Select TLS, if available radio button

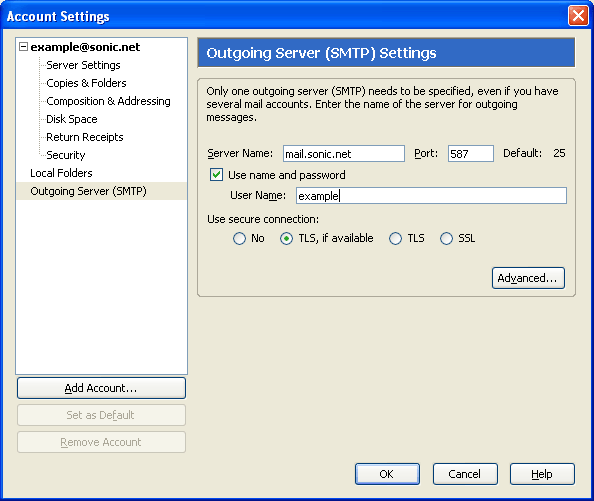point(286,239)
